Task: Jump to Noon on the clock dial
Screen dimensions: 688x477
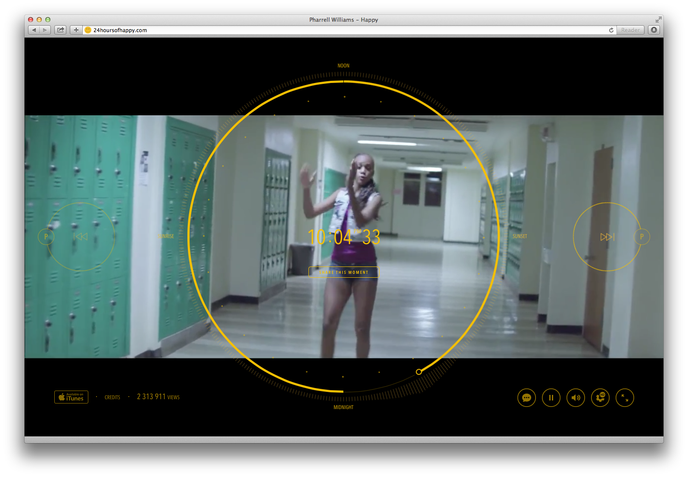Action: coord(343,66)
